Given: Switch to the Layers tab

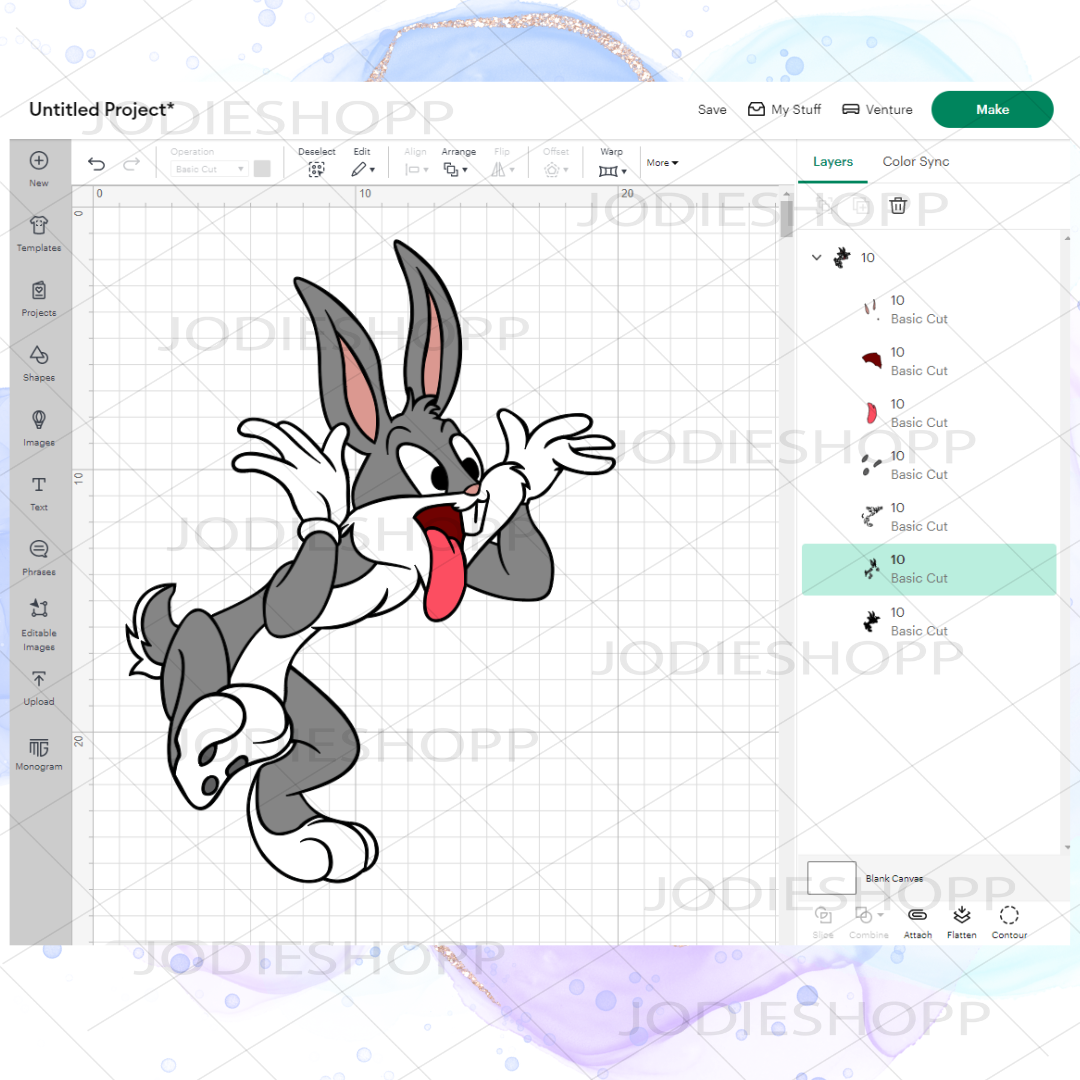Looking at the screenshot, I should tap(833, 162).
